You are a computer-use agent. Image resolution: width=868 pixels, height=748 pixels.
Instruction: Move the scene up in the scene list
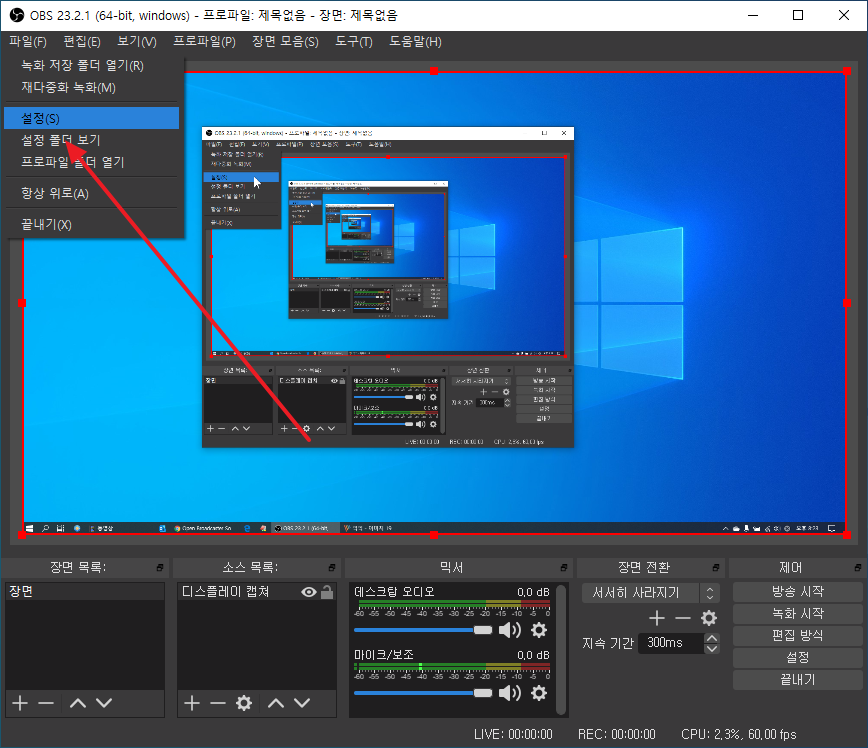[78, 703]
